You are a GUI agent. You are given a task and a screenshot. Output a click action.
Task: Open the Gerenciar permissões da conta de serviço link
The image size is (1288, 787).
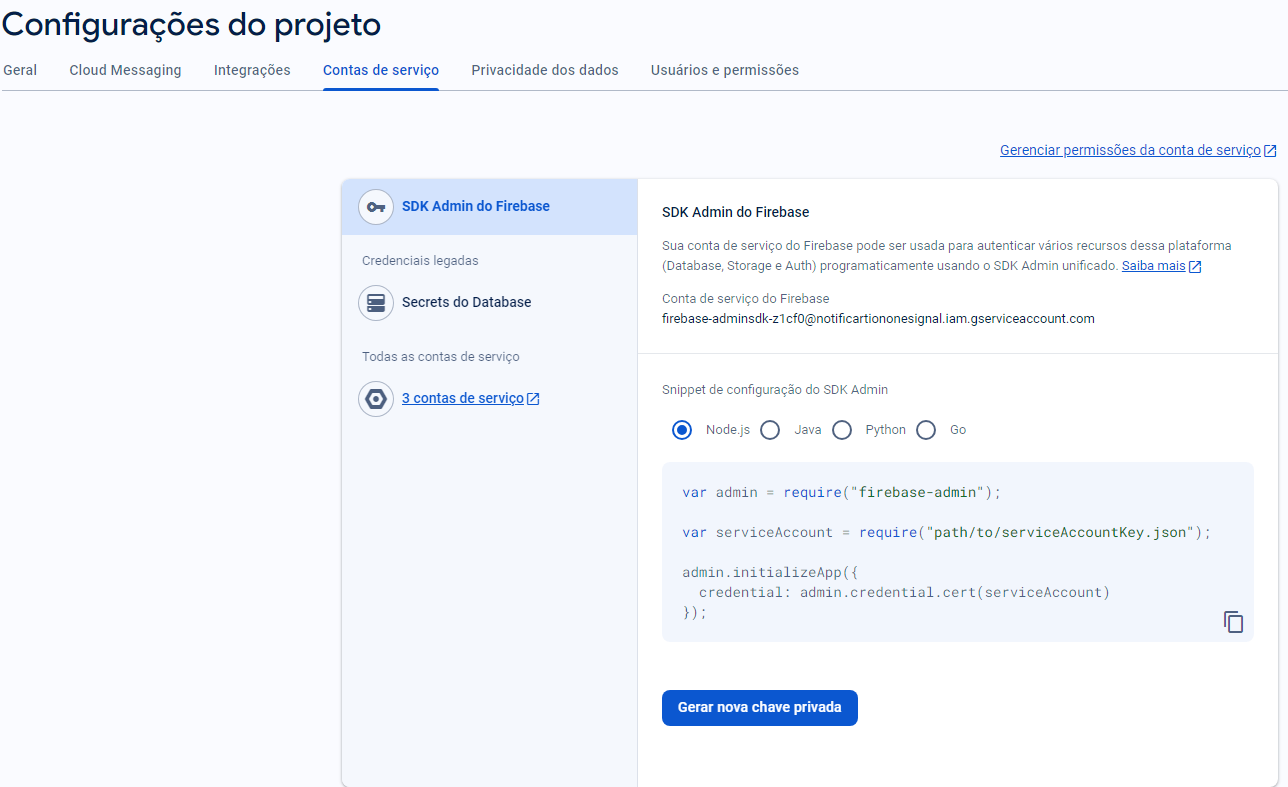point(1130,150)
